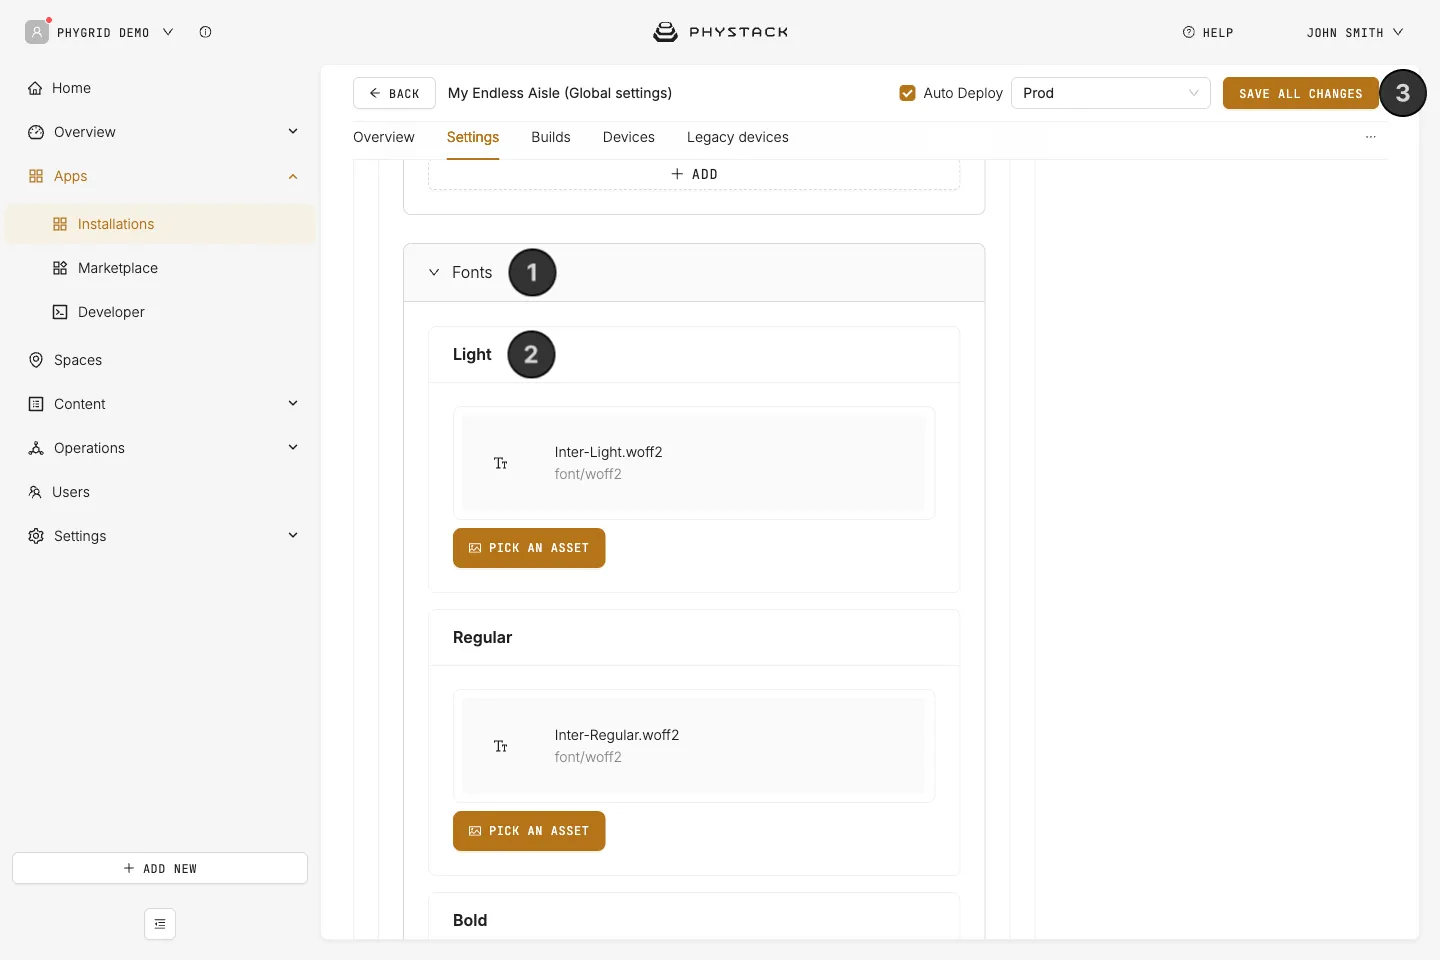Open the info icon beside Phygrid Demo
1440x960 pixels.
click(x=205, y=32)
